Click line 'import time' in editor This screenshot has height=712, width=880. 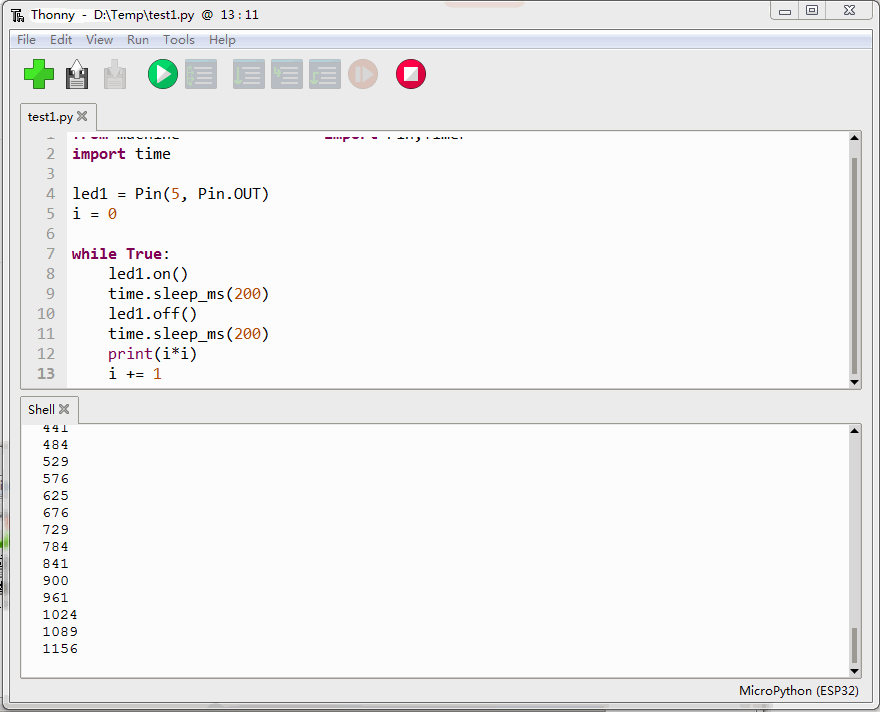(121, 154)
